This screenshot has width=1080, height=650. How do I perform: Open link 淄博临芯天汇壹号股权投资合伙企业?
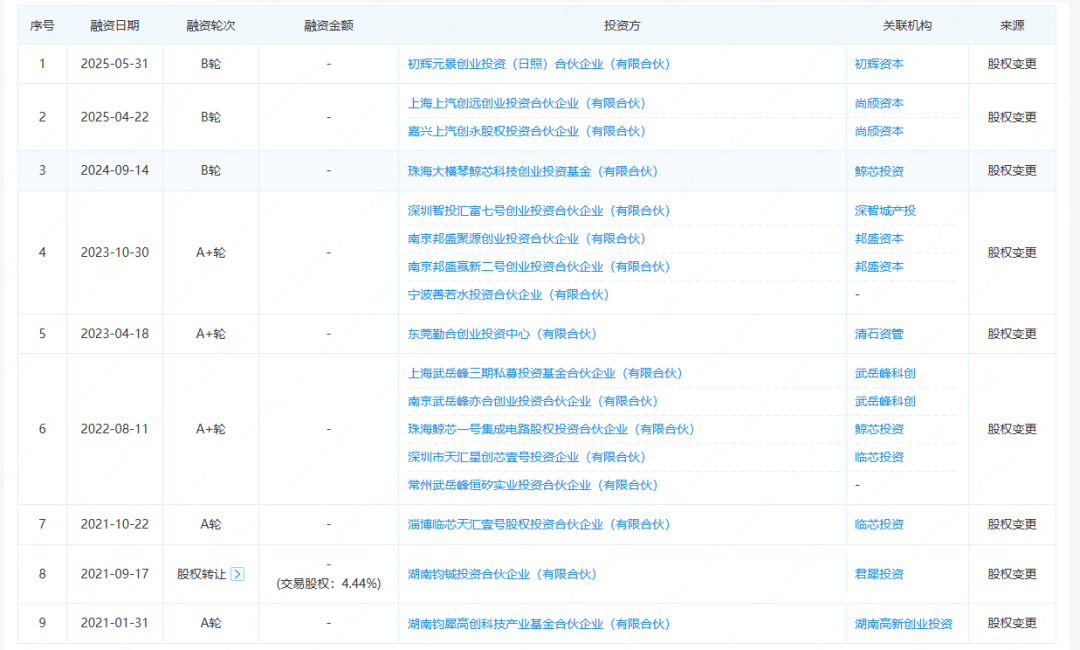(548, 524)
